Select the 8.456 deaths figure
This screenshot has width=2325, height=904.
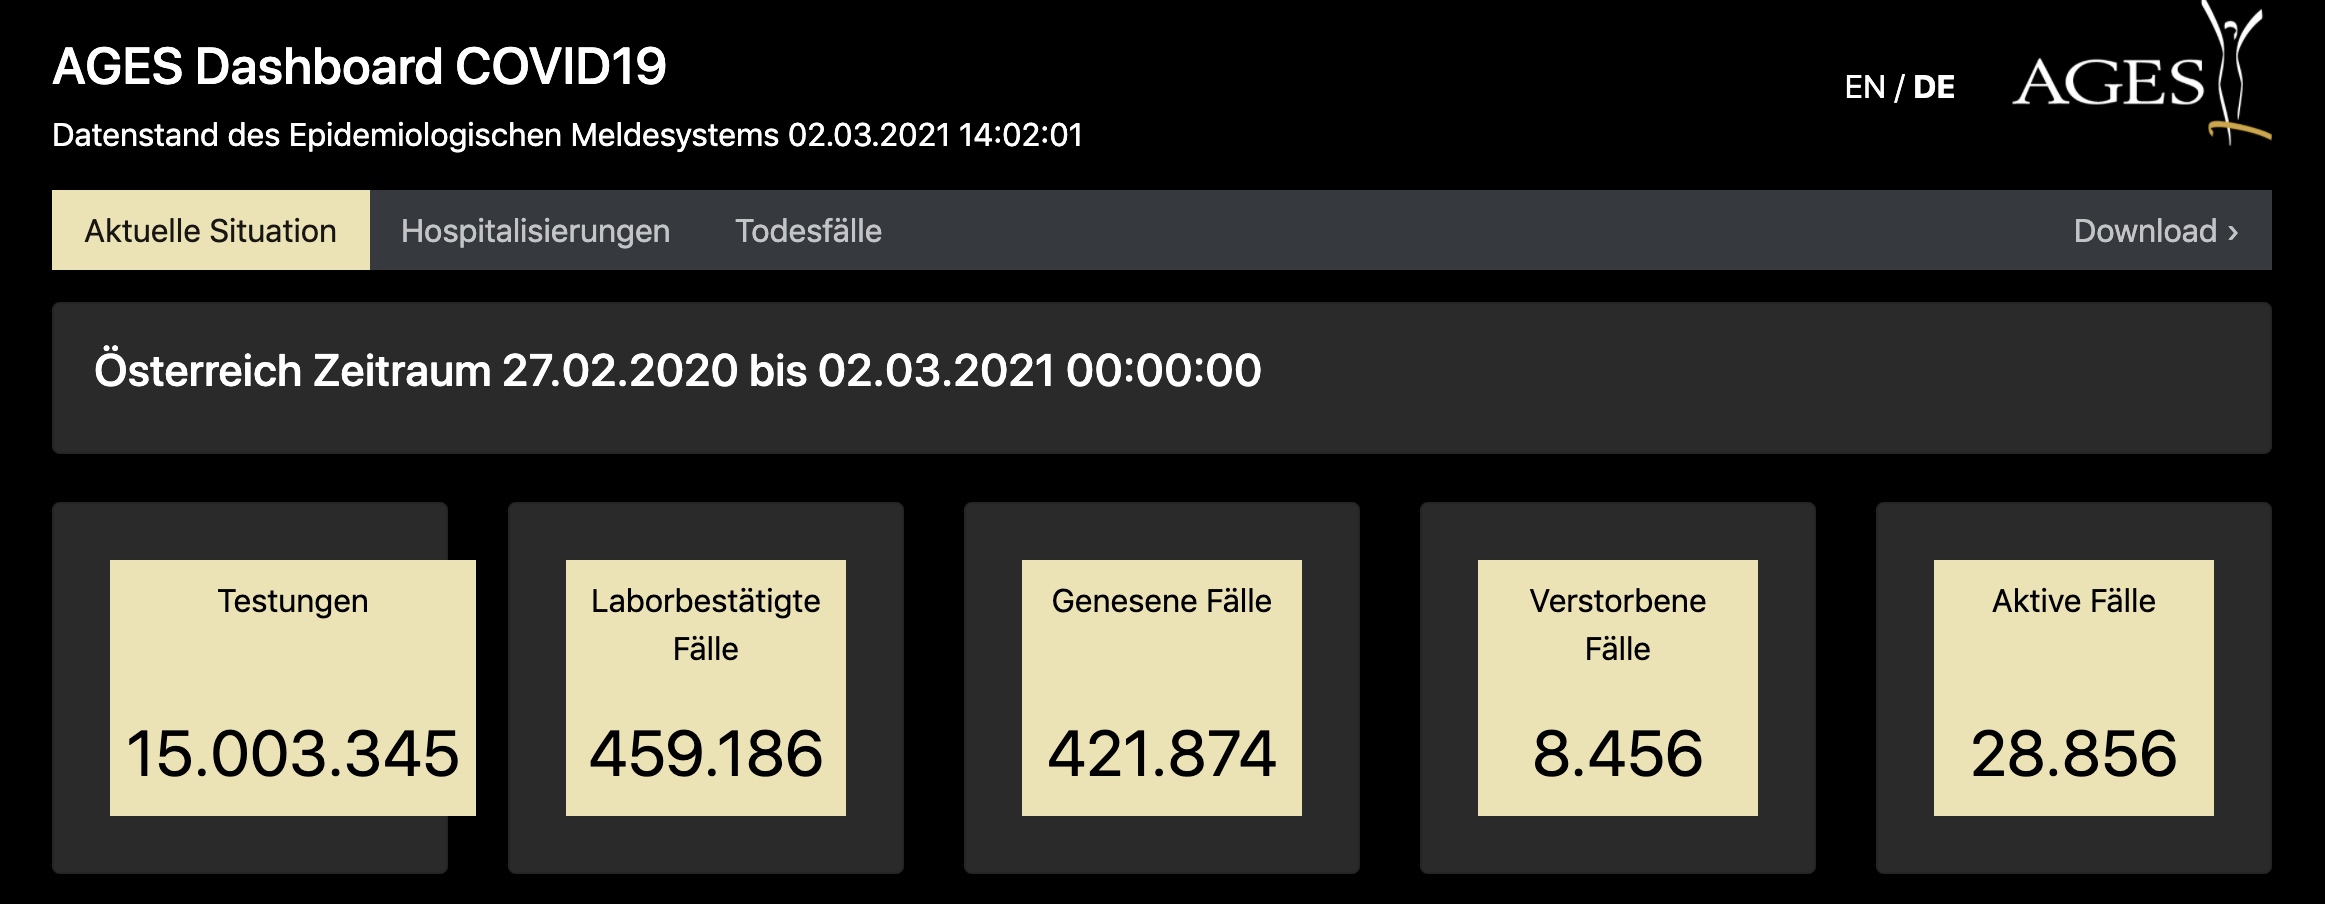(x=1617, y=753)
